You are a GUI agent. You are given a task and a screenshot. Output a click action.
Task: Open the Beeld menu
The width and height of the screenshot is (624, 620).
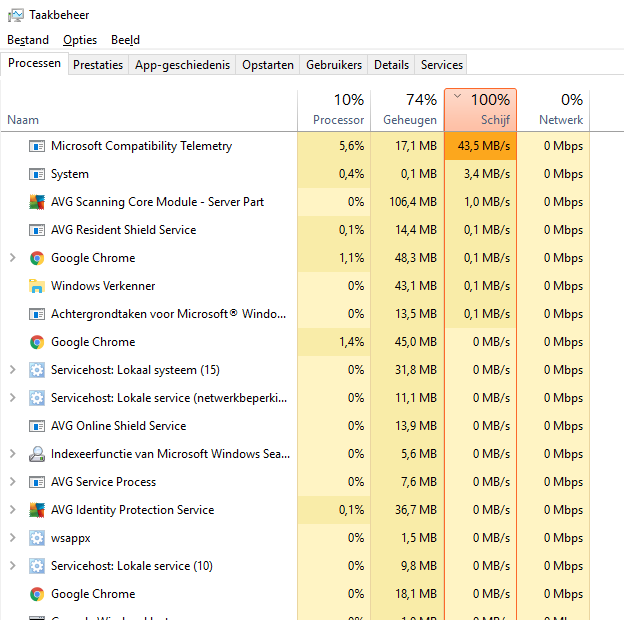[x=125, y=40]
